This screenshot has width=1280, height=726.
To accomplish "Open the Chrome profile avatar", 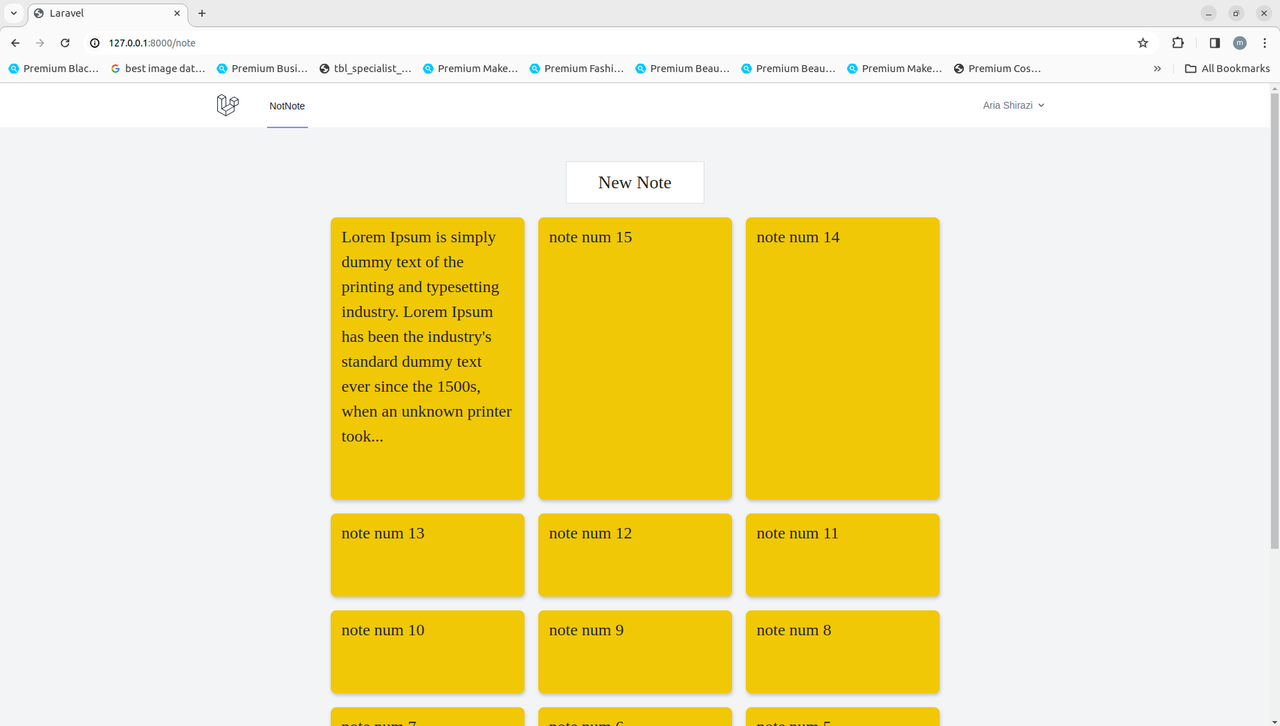I will 1240,43.
